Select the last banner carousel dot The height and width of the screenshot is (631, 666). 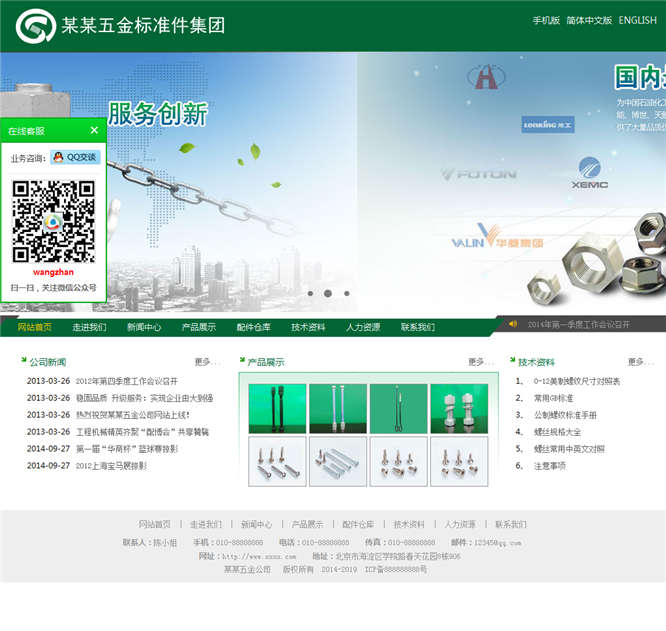(x=346, y=294)
